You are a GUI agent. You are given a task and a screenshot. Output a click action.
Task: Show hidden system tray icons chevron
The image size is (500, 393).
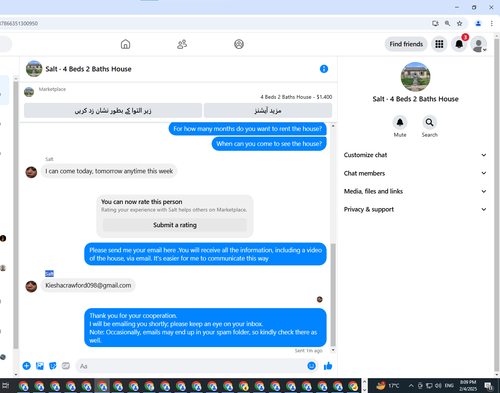(x=411, y=386)
